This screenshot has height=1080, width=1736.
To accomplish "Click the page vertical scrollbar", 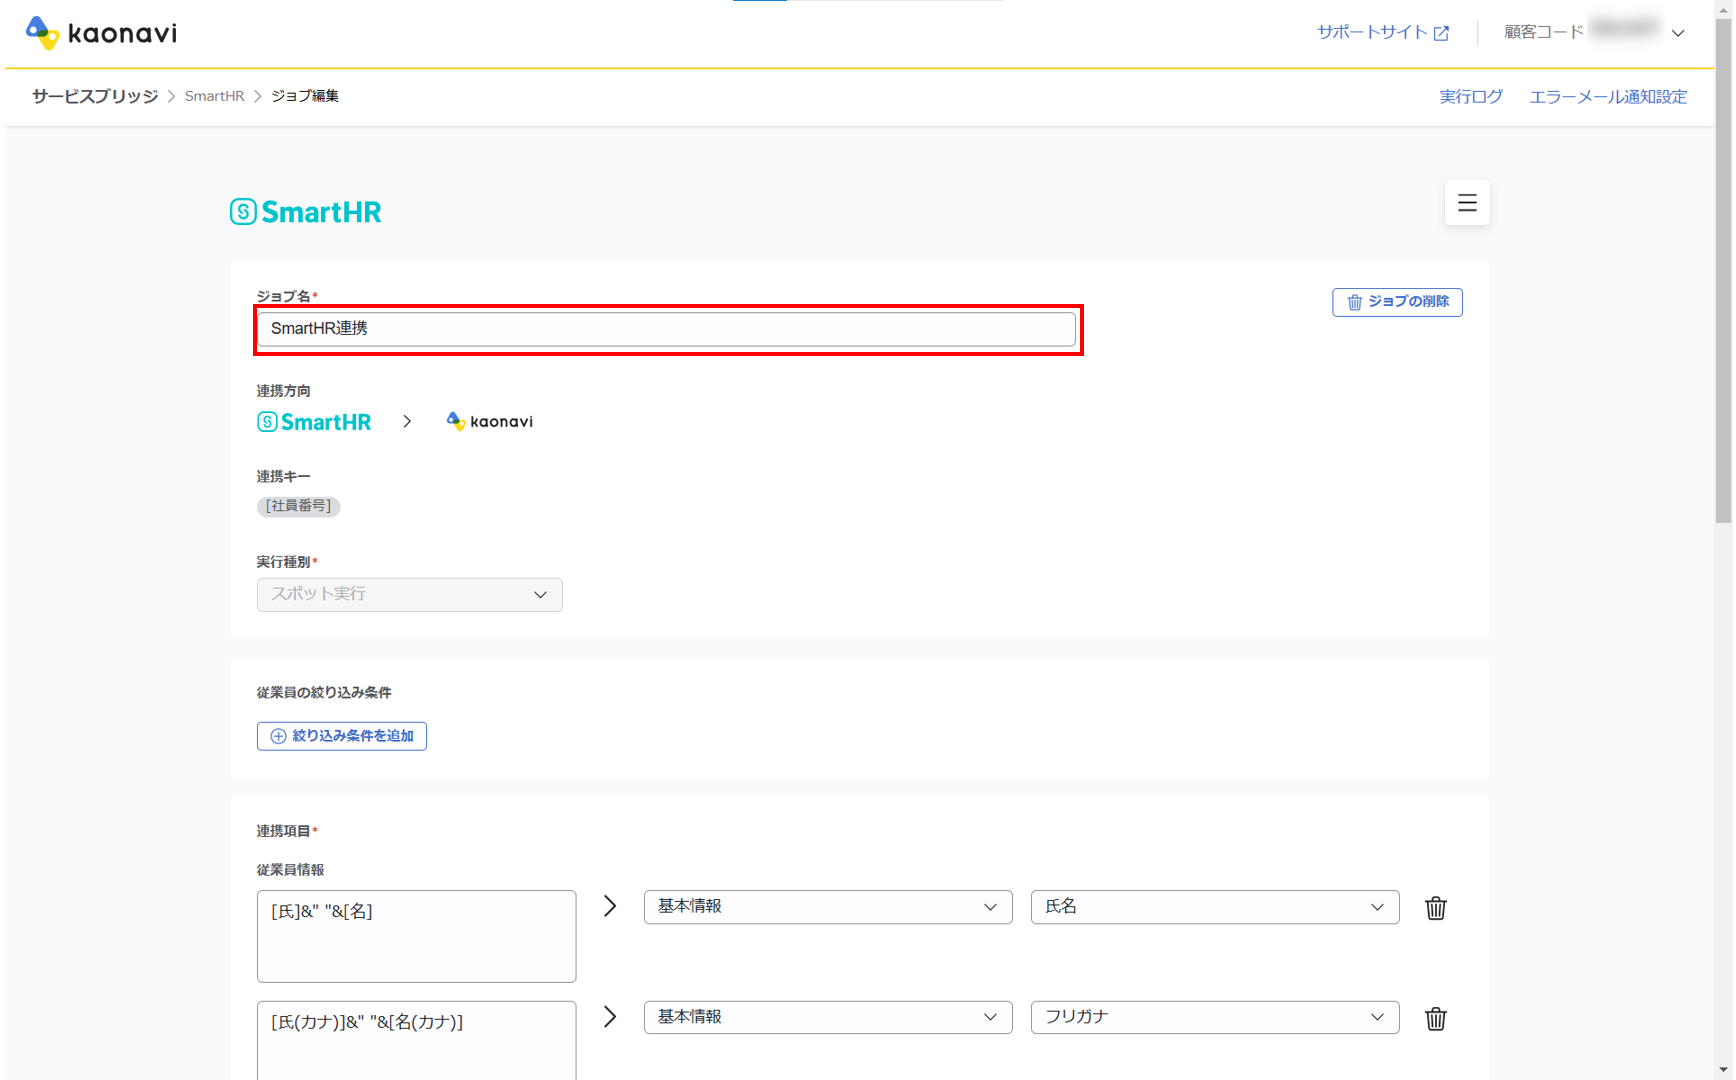I will point(1724,270).
